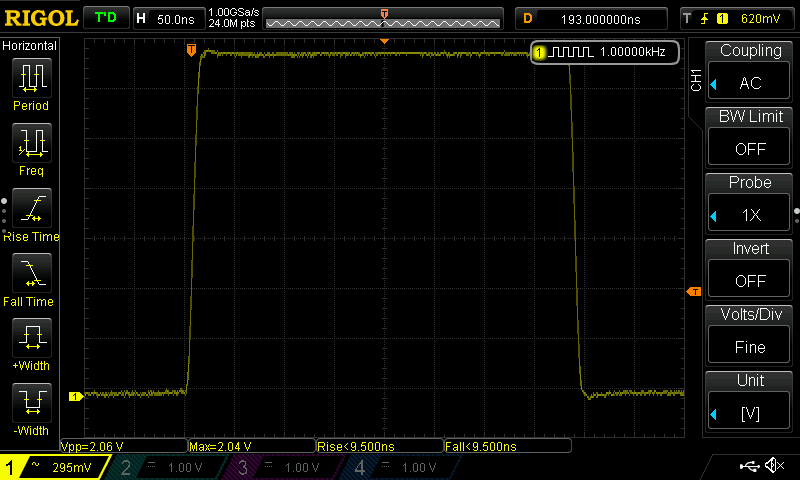Click the 1.00000kHz frequency counter value

tap(633, 52)
